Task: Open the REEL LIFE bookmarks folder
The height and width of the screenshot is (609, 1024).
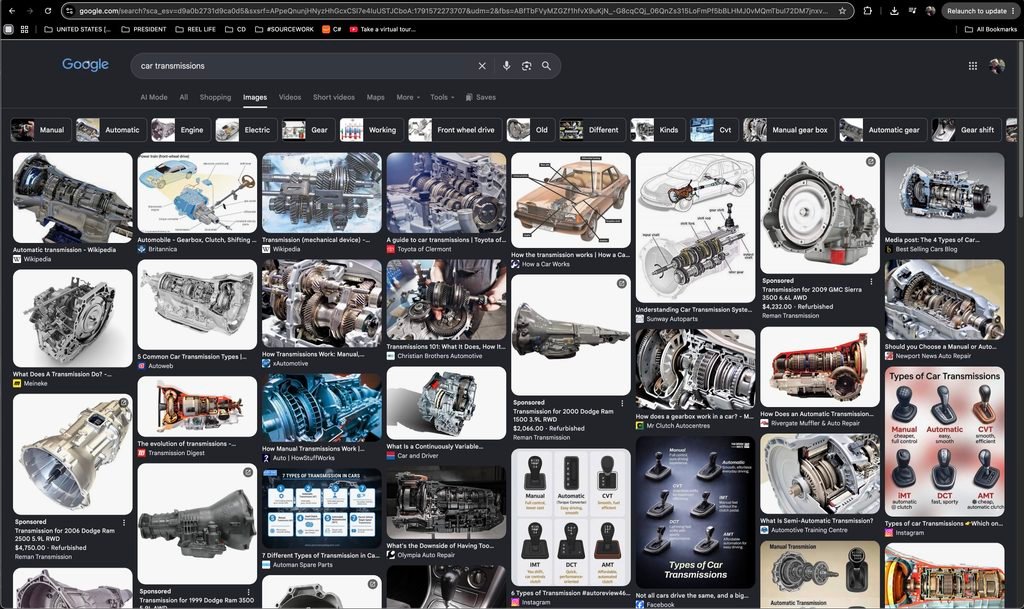Action: tap(195, 29)
